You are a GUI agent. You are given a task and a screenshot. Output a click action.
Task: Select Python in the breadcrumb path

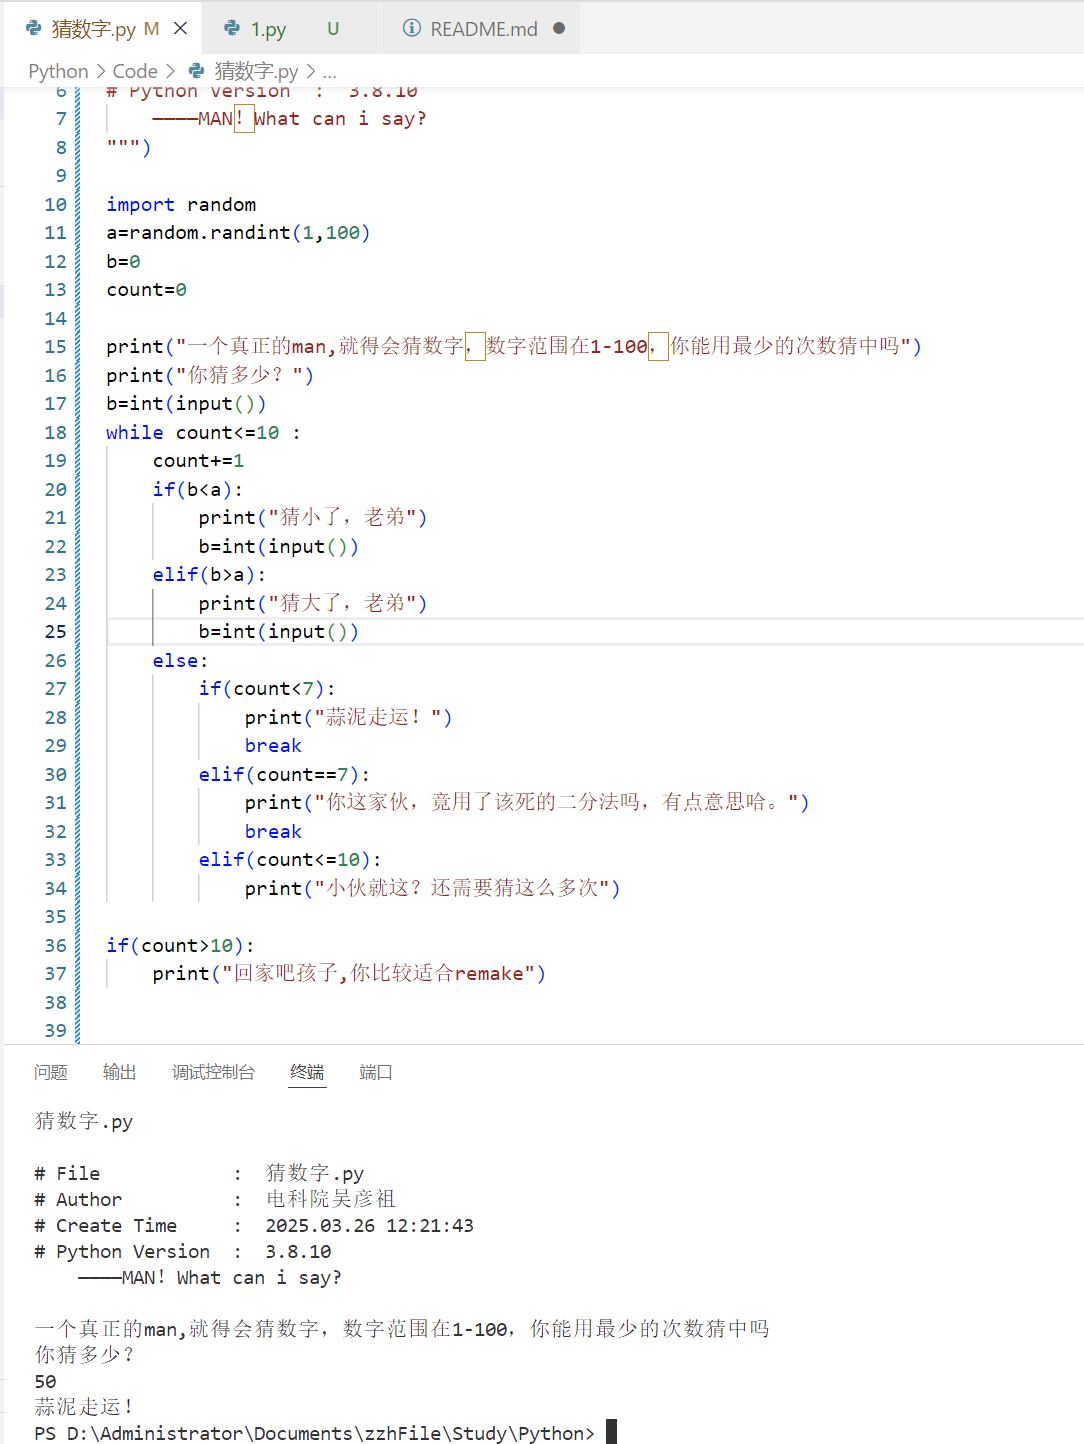pos(58,71)
